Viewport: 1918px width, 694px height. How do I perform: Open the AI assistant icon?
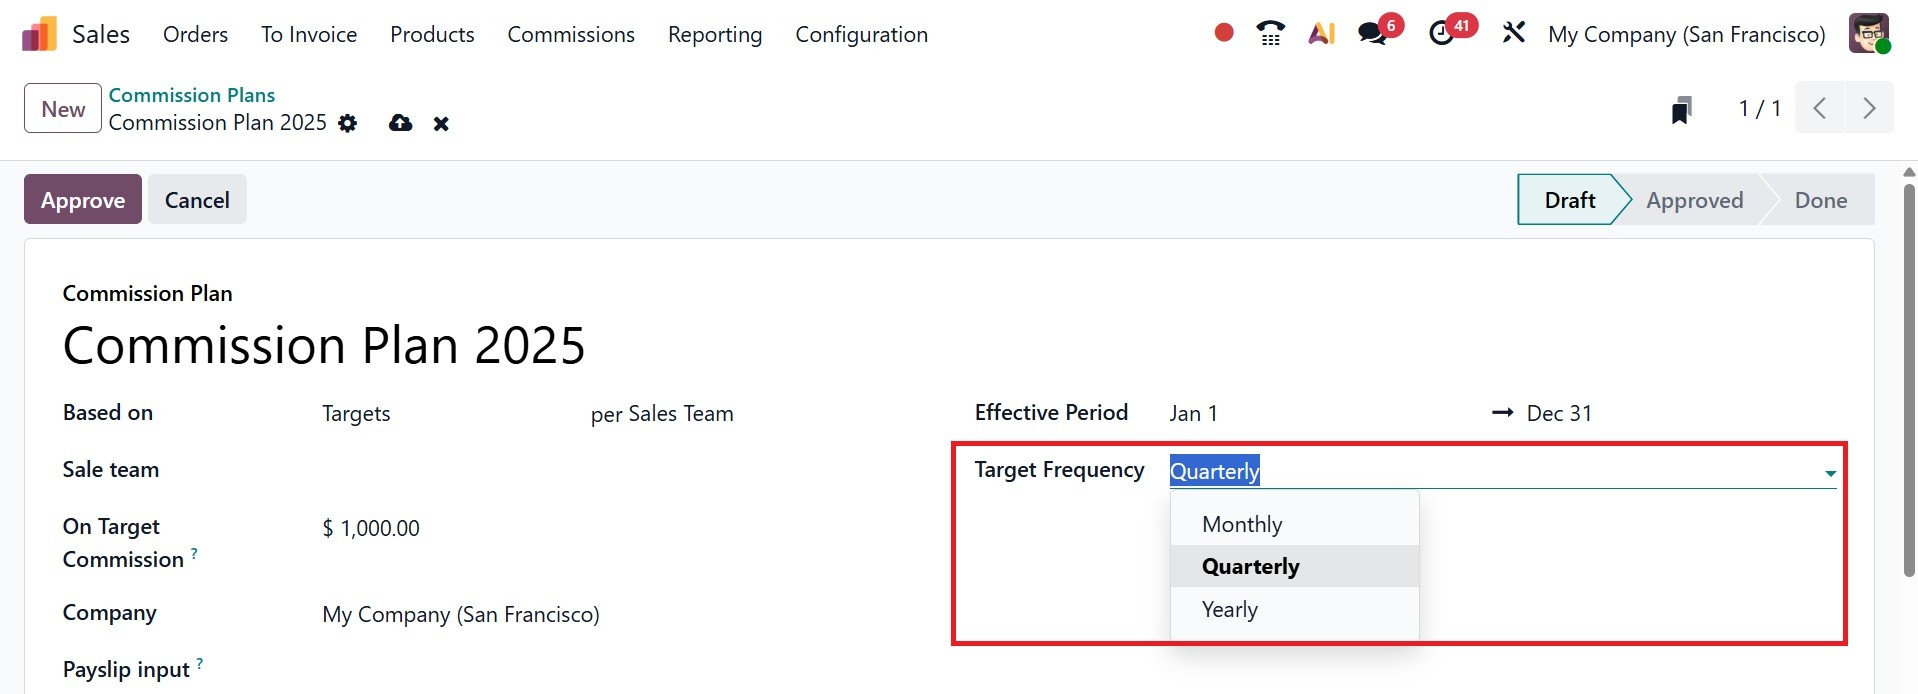[x=1321, y=33]
